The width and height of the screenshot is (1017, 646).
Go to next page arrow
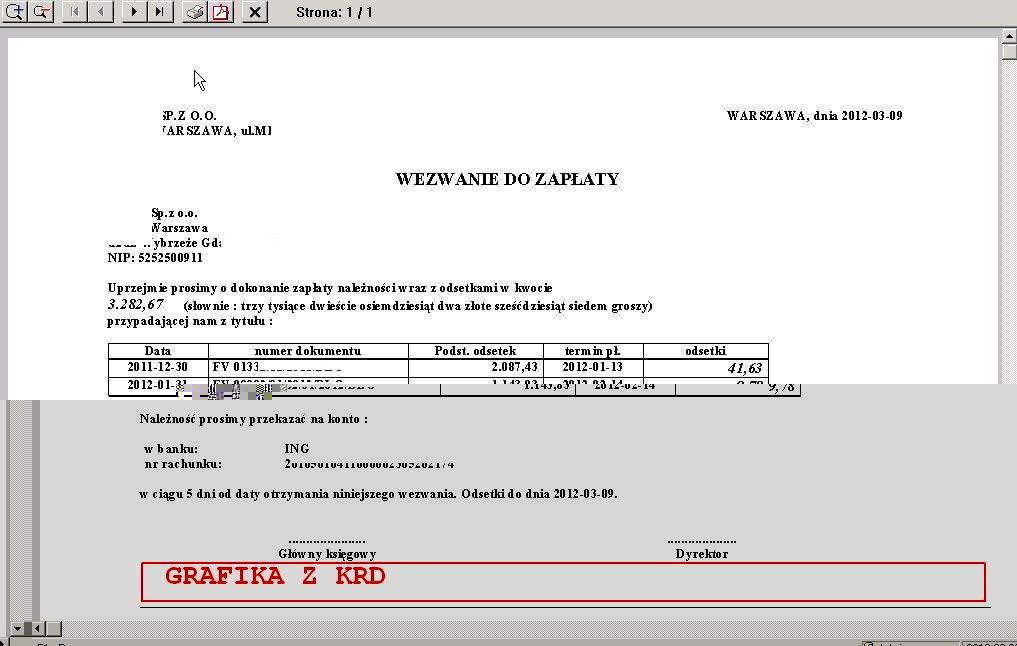[x=134, y=12]
